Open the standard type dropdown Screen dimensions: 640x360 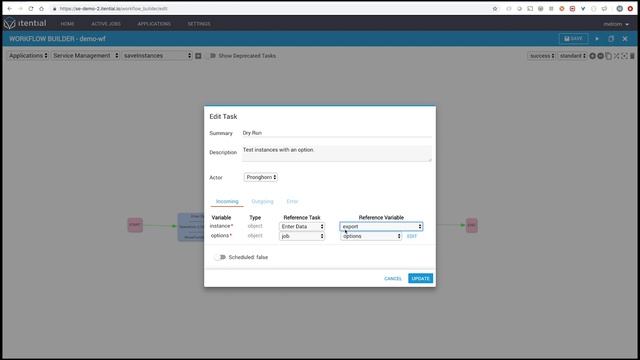[x=572, y=56]
